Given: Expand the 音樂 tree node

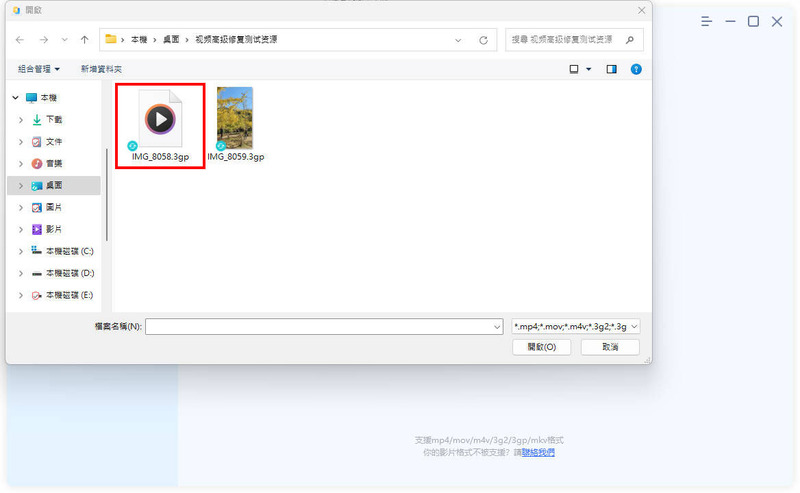Looking at the screenshot, I should coord(21,164).
